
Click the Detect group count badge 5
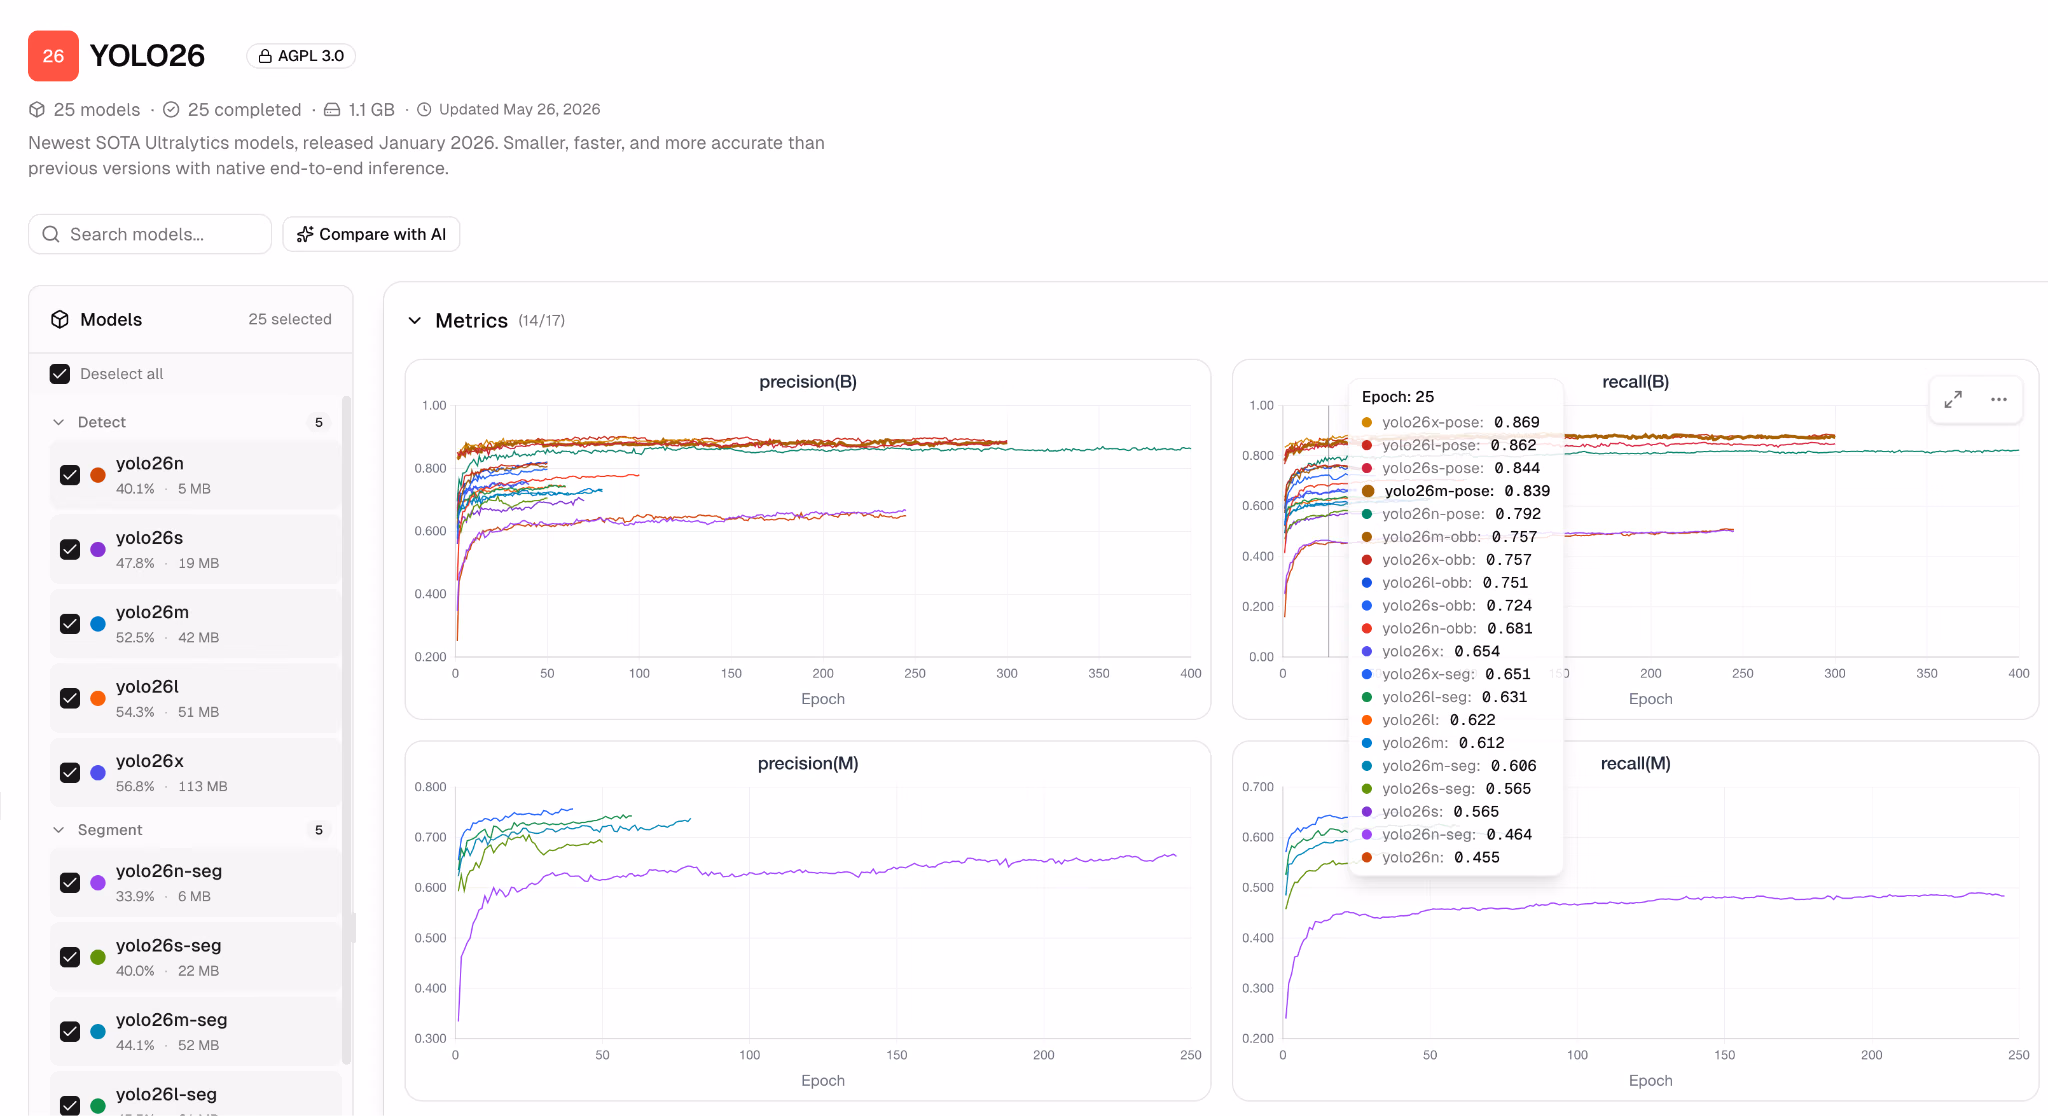click(319, 422)
